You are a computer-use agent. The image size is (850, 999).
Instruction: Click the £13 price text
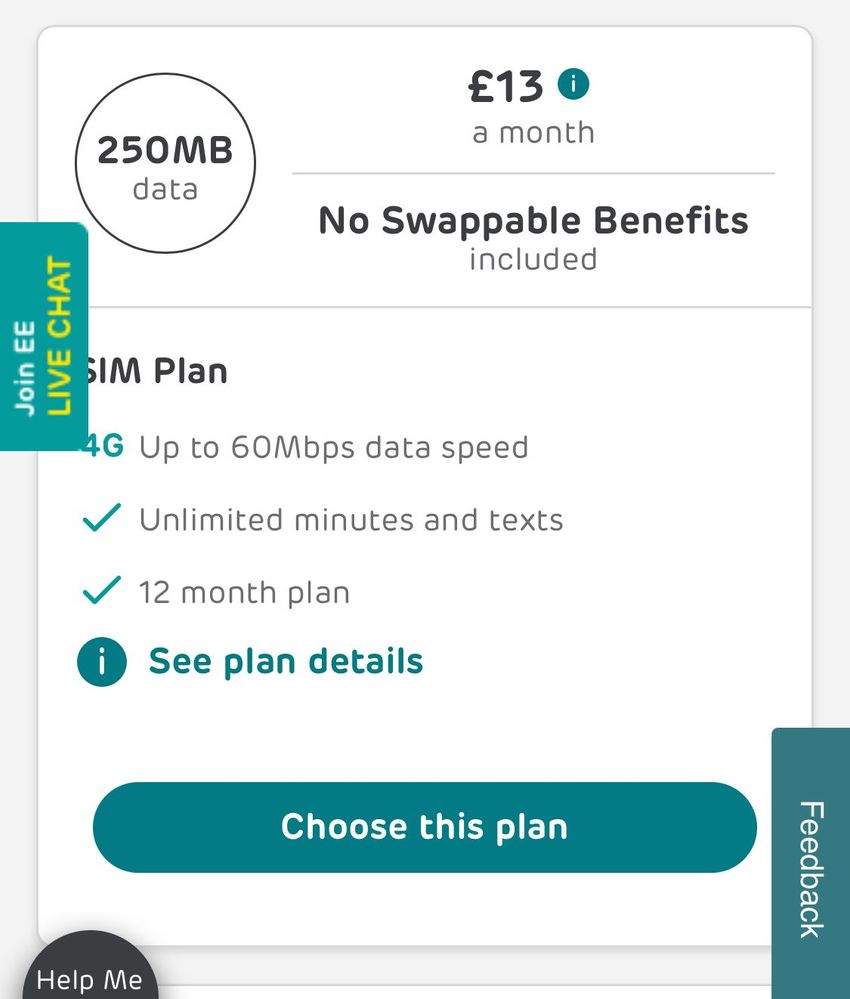click(506, 88)
